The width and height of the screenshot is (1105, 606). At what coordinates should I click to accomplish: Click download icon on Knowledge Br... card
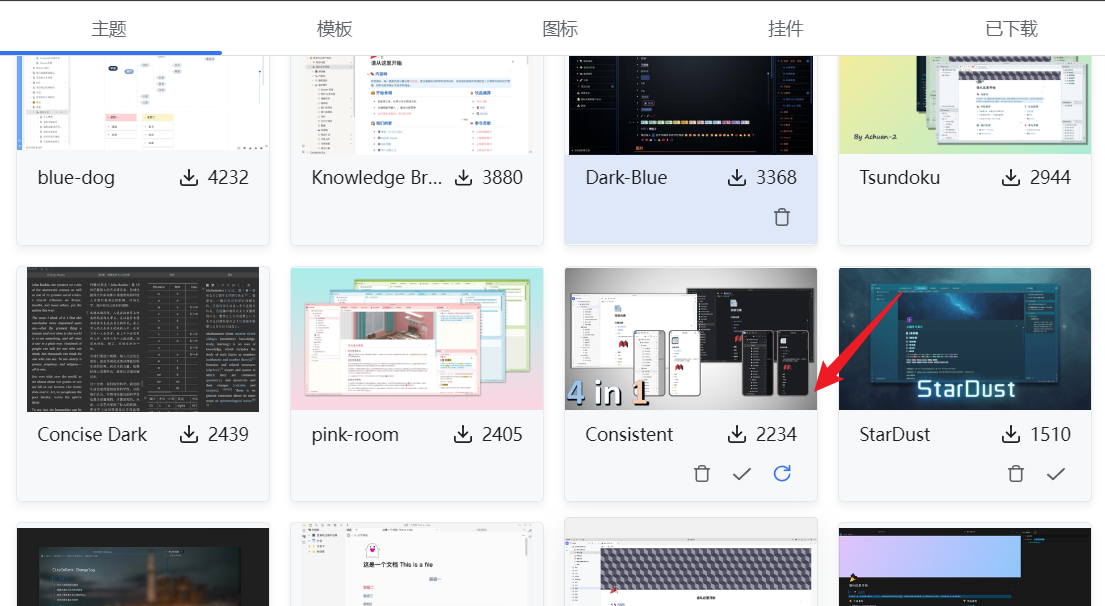click(463, 178)
